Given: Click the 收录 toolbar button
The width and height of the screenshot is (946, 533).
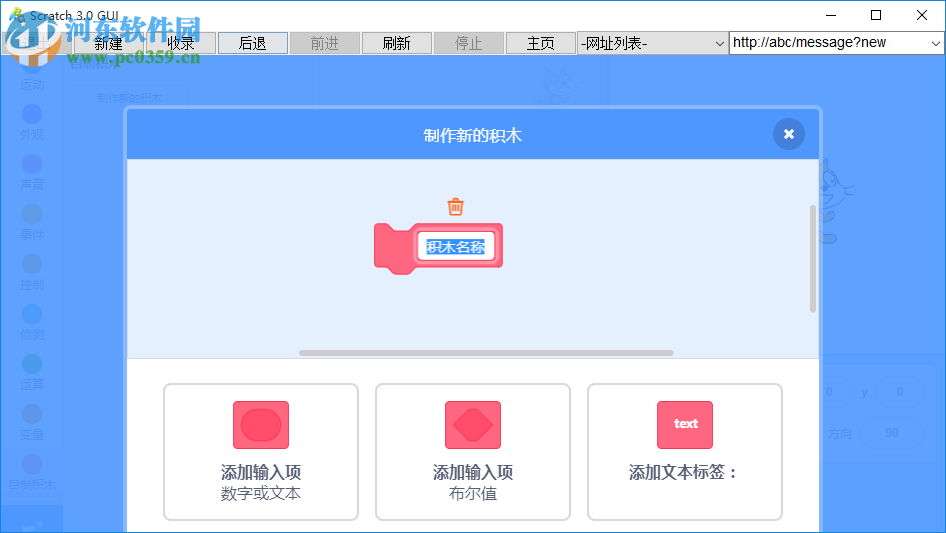Looking at the screenshot, I should [181, 43].
